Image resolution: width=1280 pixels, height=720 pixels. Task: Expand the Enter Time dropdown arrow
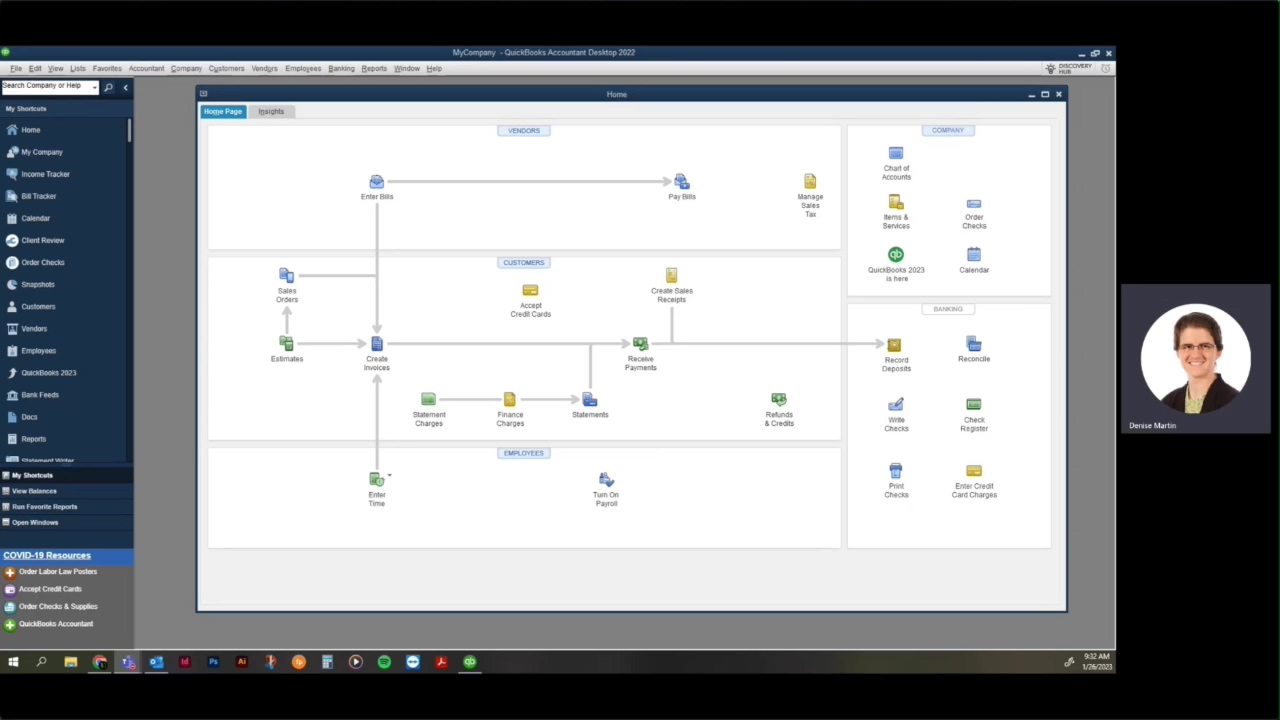[x=389, y=476]
